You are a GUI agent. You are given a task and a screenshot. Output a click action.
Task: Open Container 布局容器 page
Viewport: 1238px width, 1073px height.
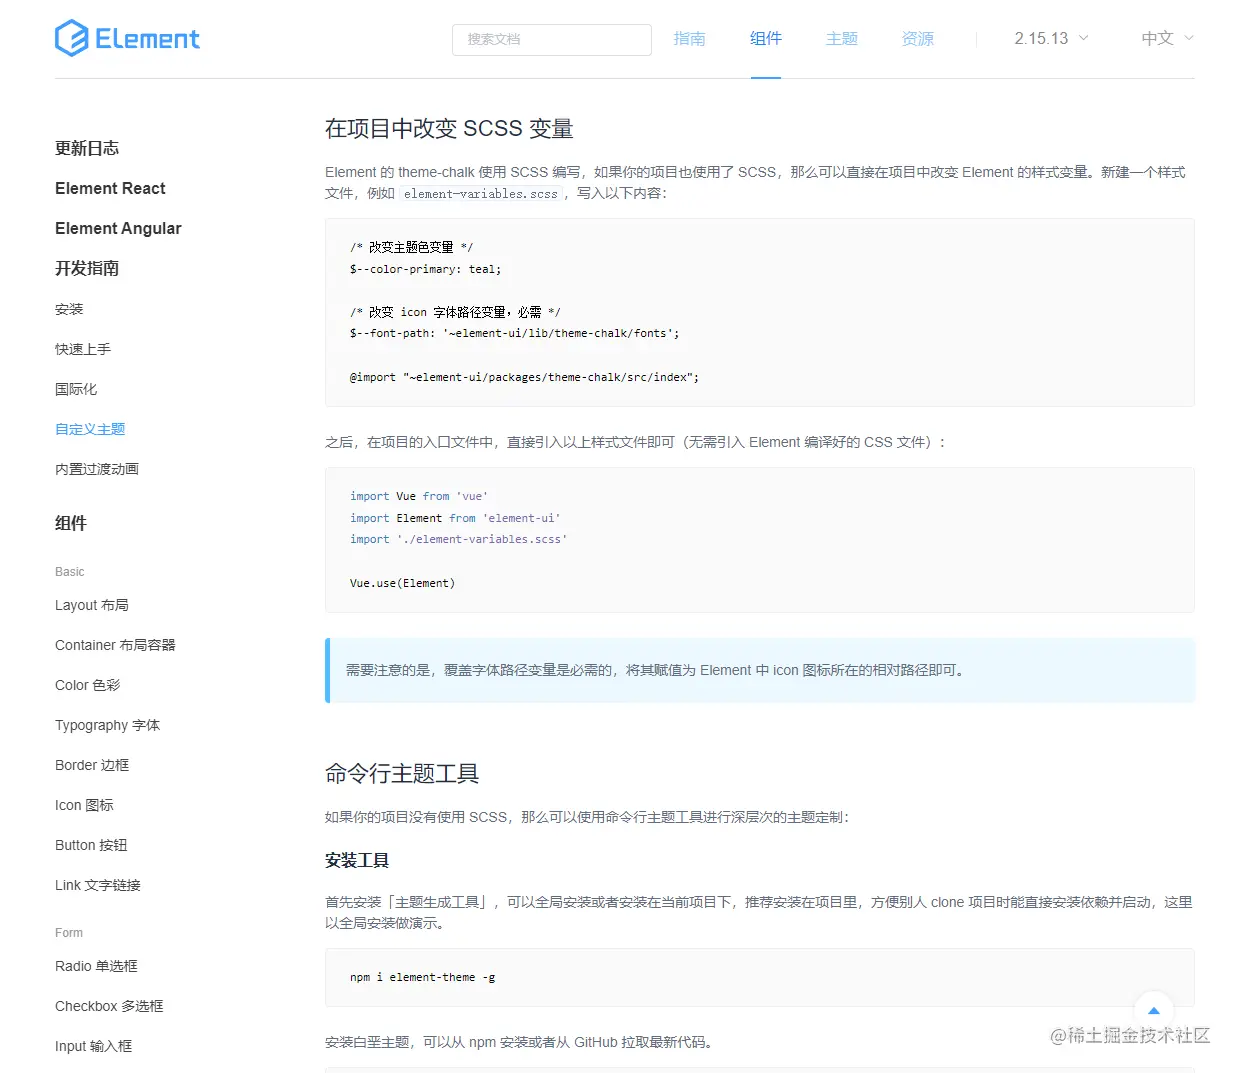[115, 645]
